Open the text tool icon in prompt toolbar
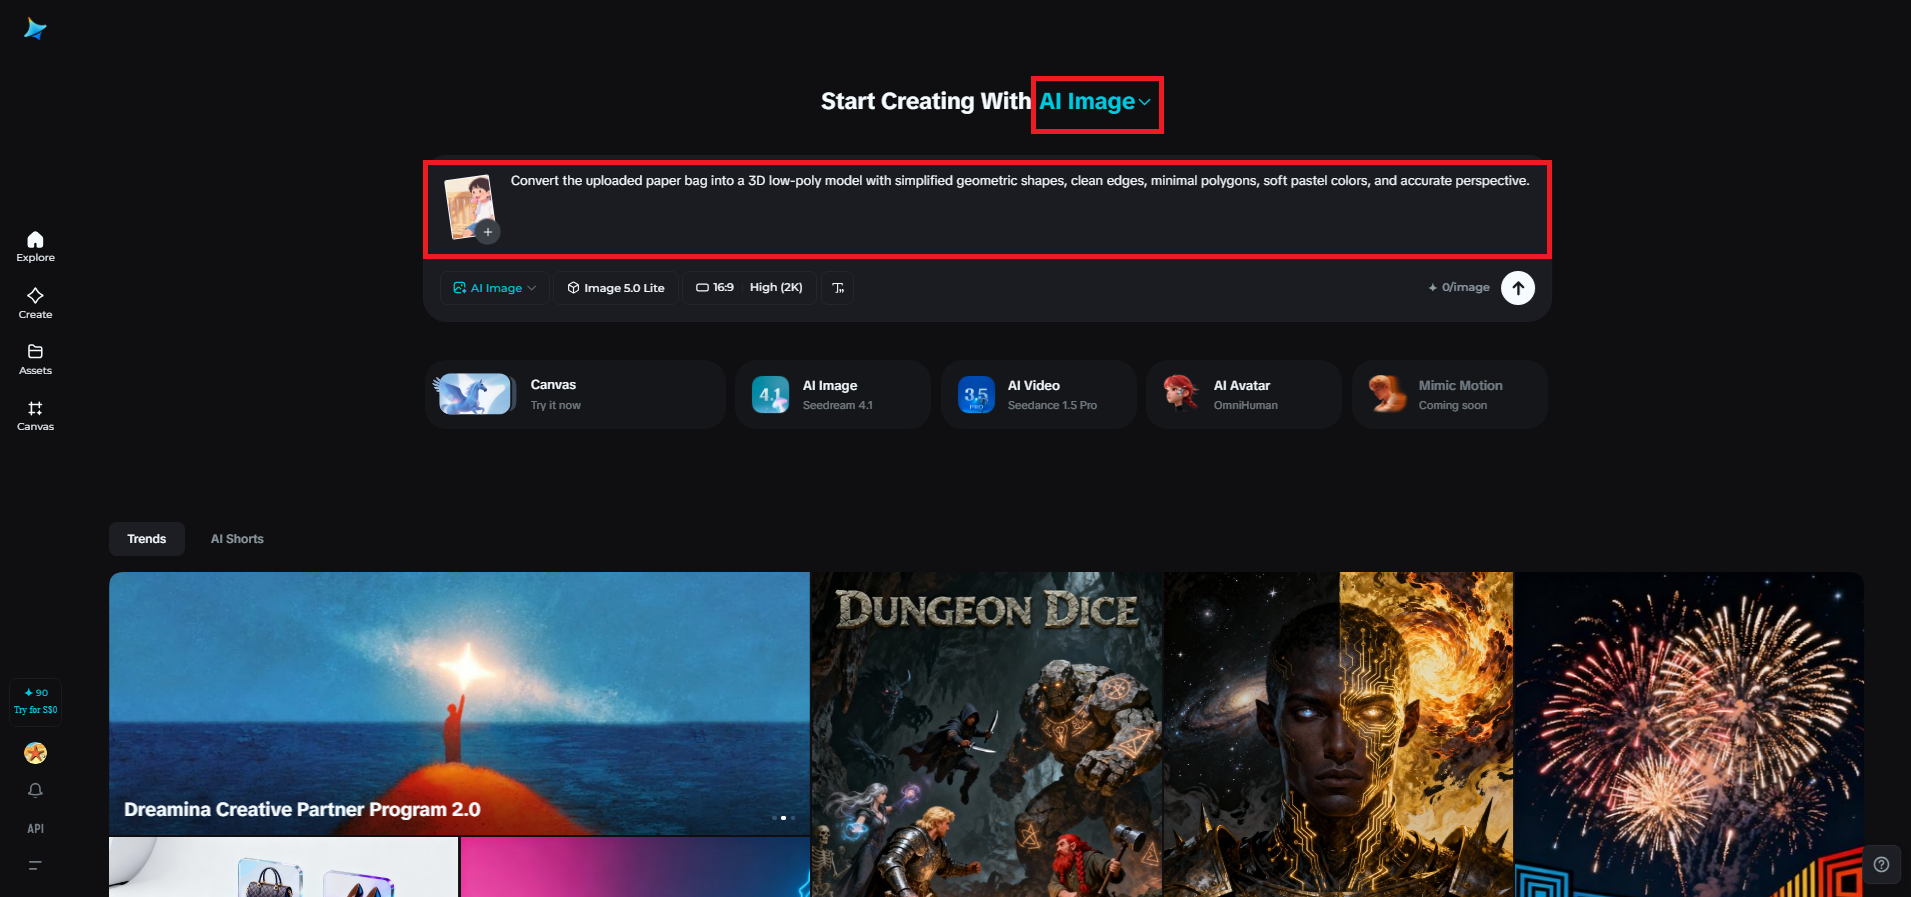The image size is (1911, 897). pyautogui.click(x=838, y=288)
